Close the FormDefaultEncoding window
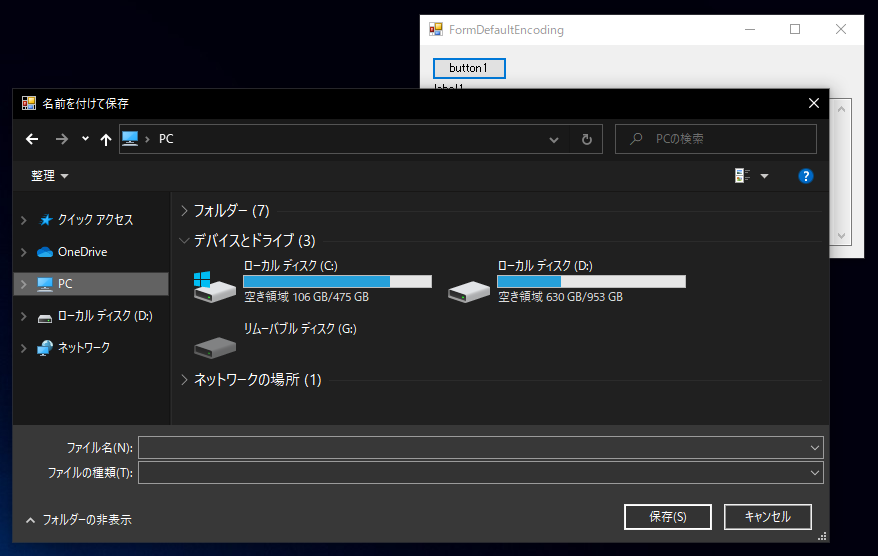Screen dimensions: 878x556 (840, 29)
